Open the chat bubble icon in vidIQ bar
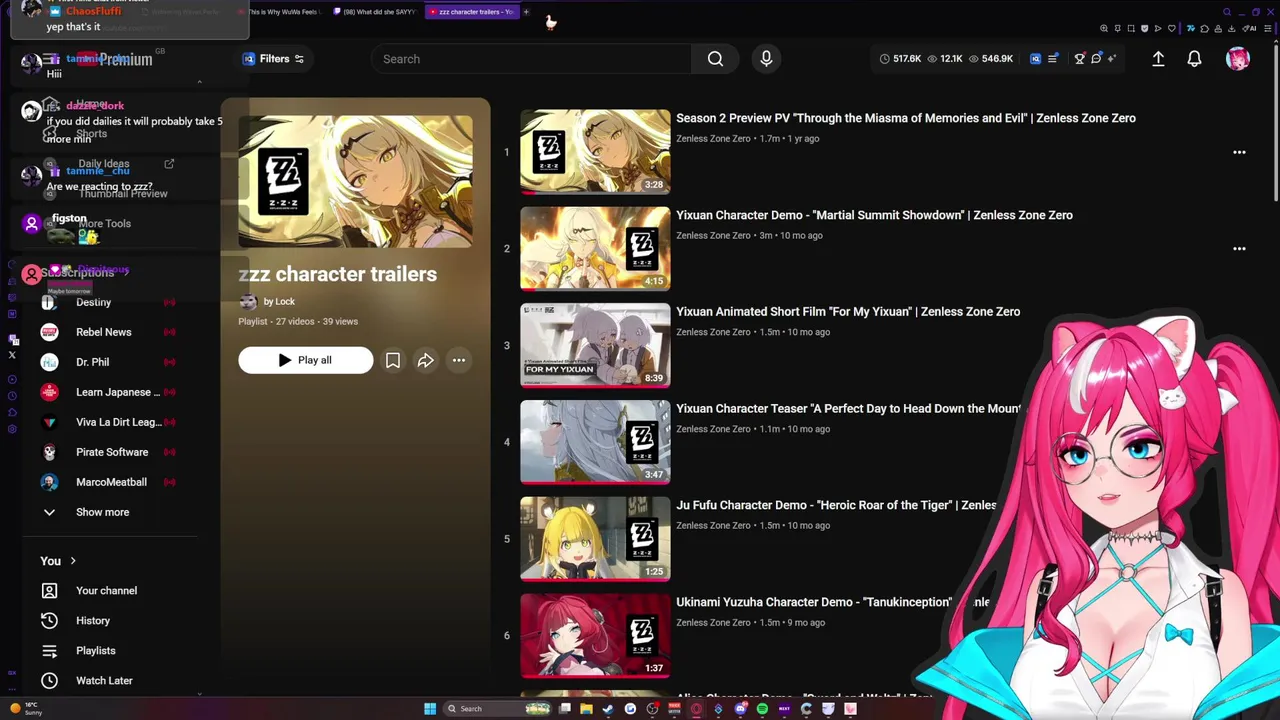The width and height of the screenshot is (1280, 720). coord(1096,59)
